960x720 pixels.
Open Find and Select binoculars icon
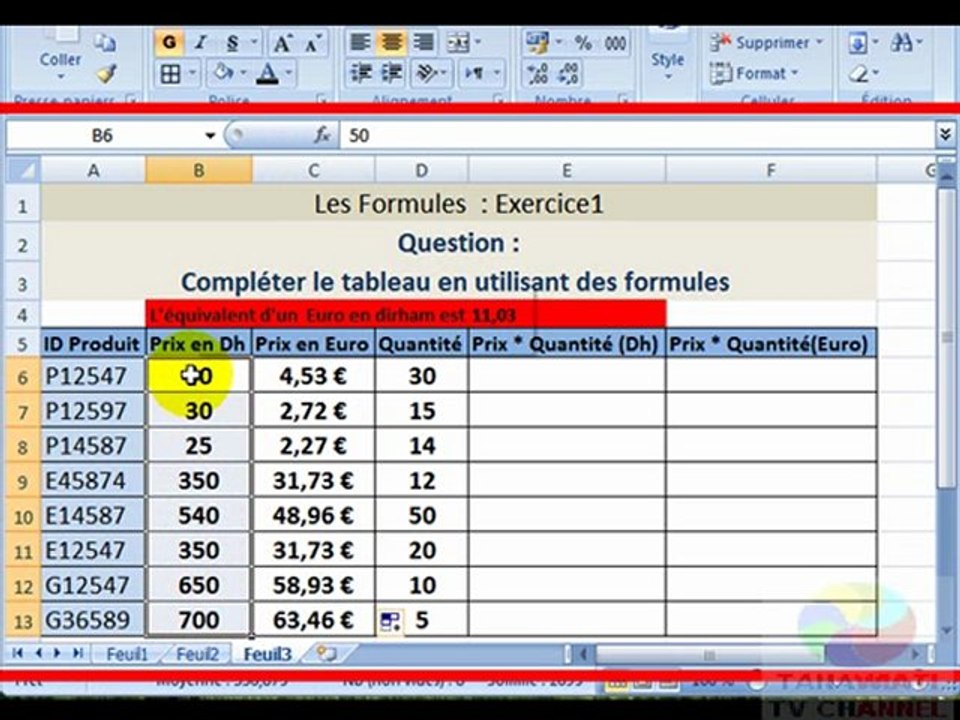(901, 42)
